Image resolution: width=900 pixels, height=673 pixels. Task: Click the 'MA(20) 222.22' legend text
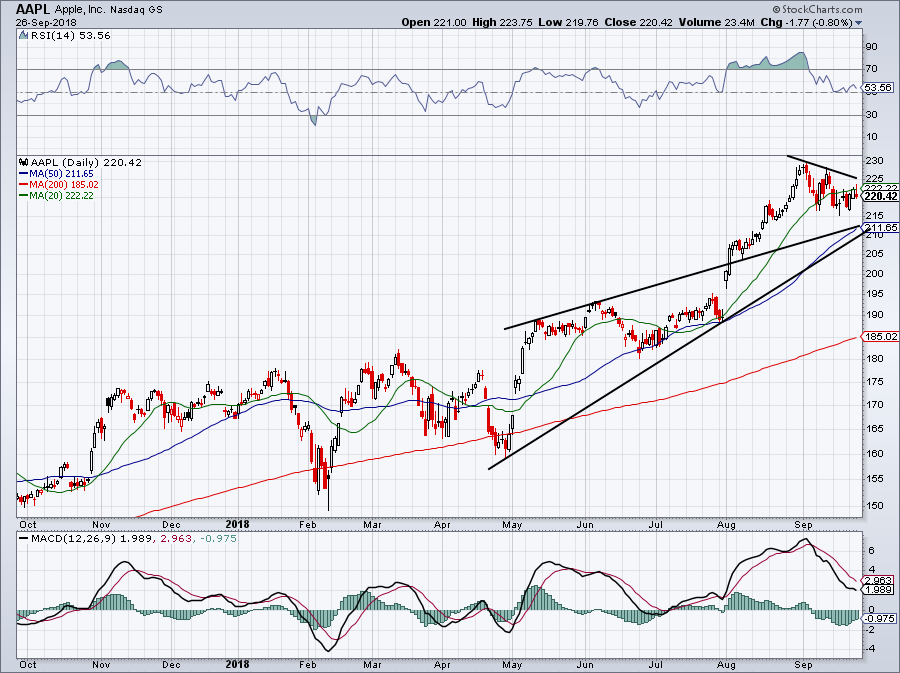tap(61, 196)
